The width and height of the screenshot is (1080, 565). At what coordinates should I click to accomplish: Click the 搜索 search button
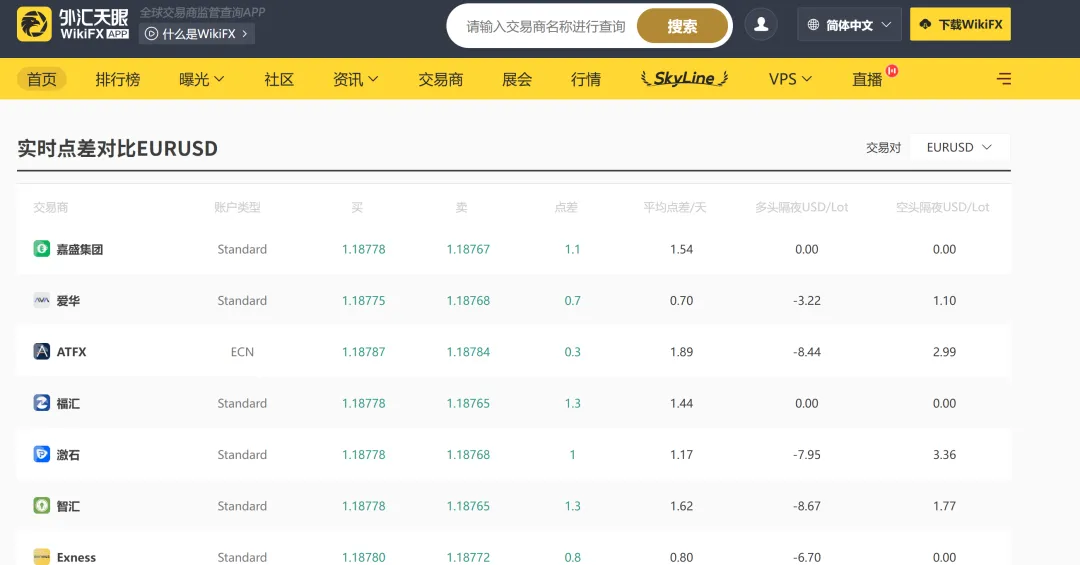[682, 26]
